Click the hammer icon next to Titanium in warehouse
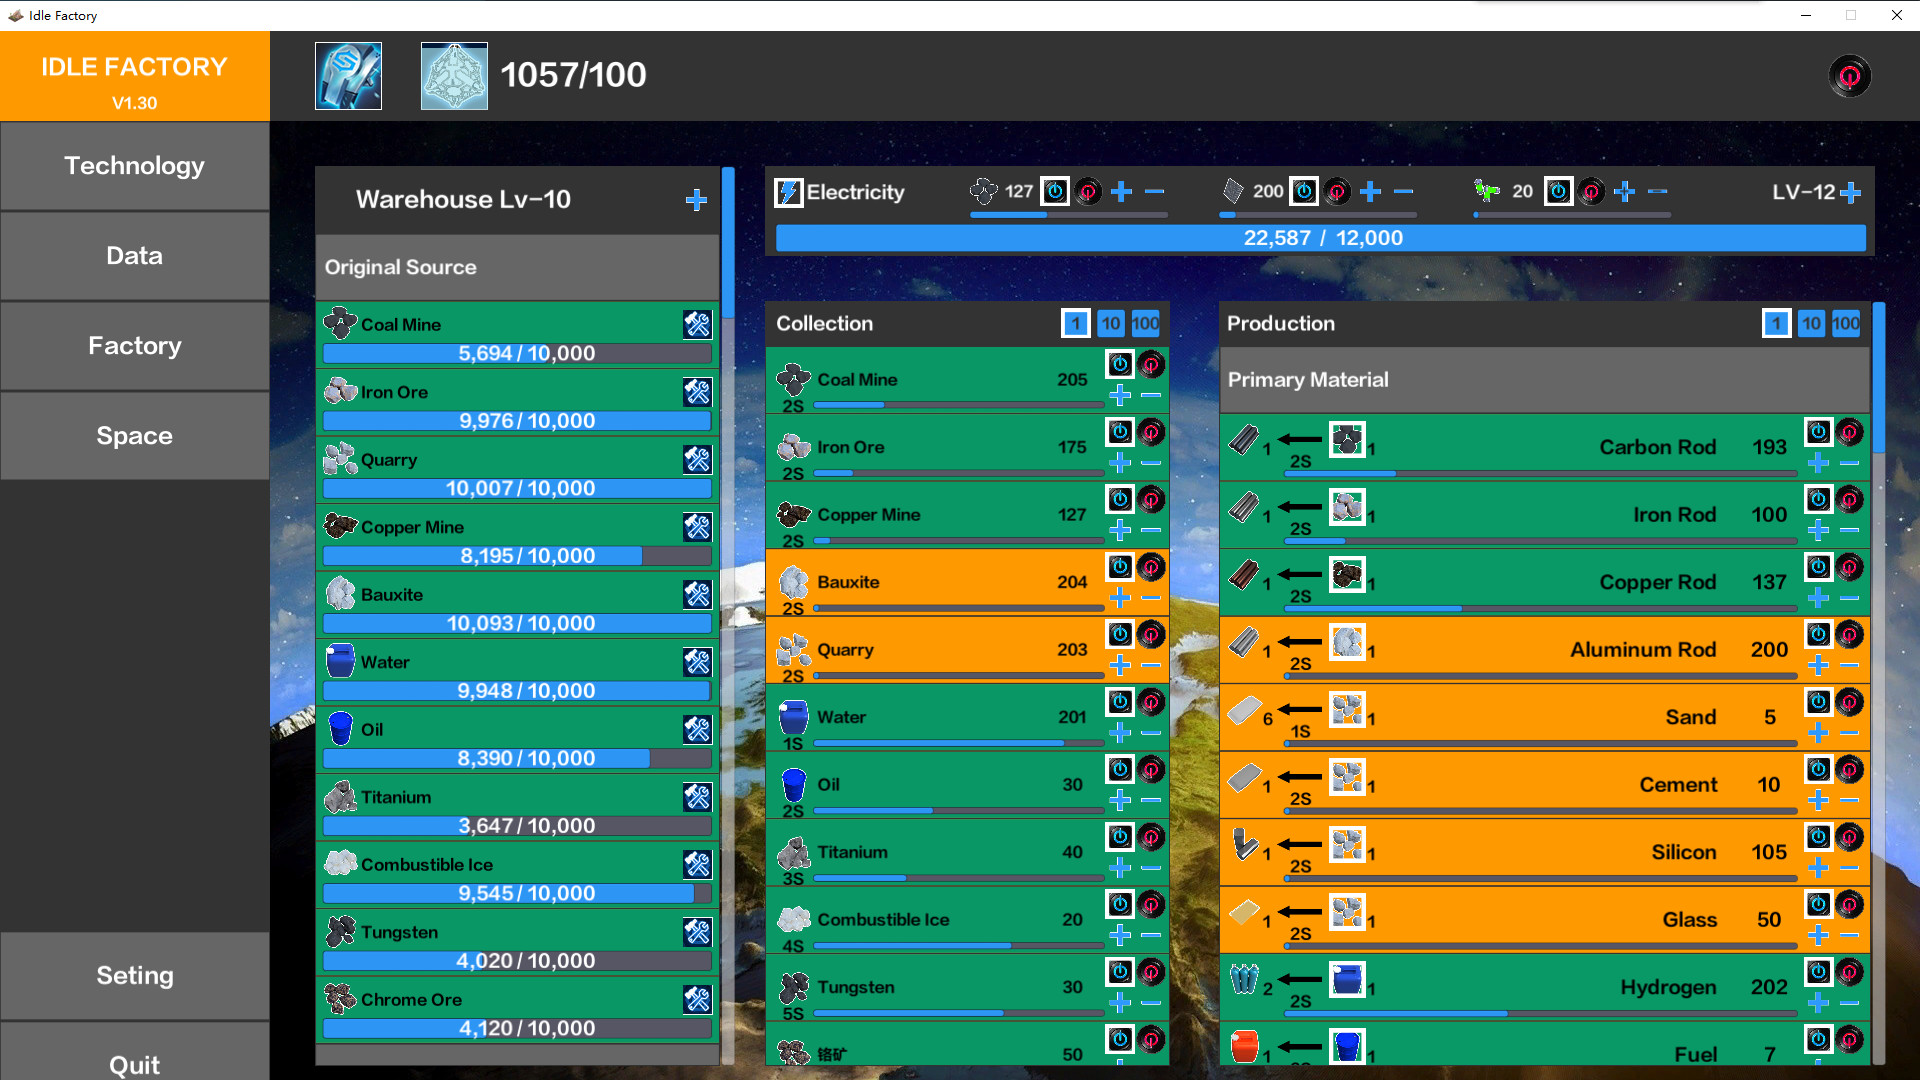Screen dimensions: 1920x1080 (697, 797)
